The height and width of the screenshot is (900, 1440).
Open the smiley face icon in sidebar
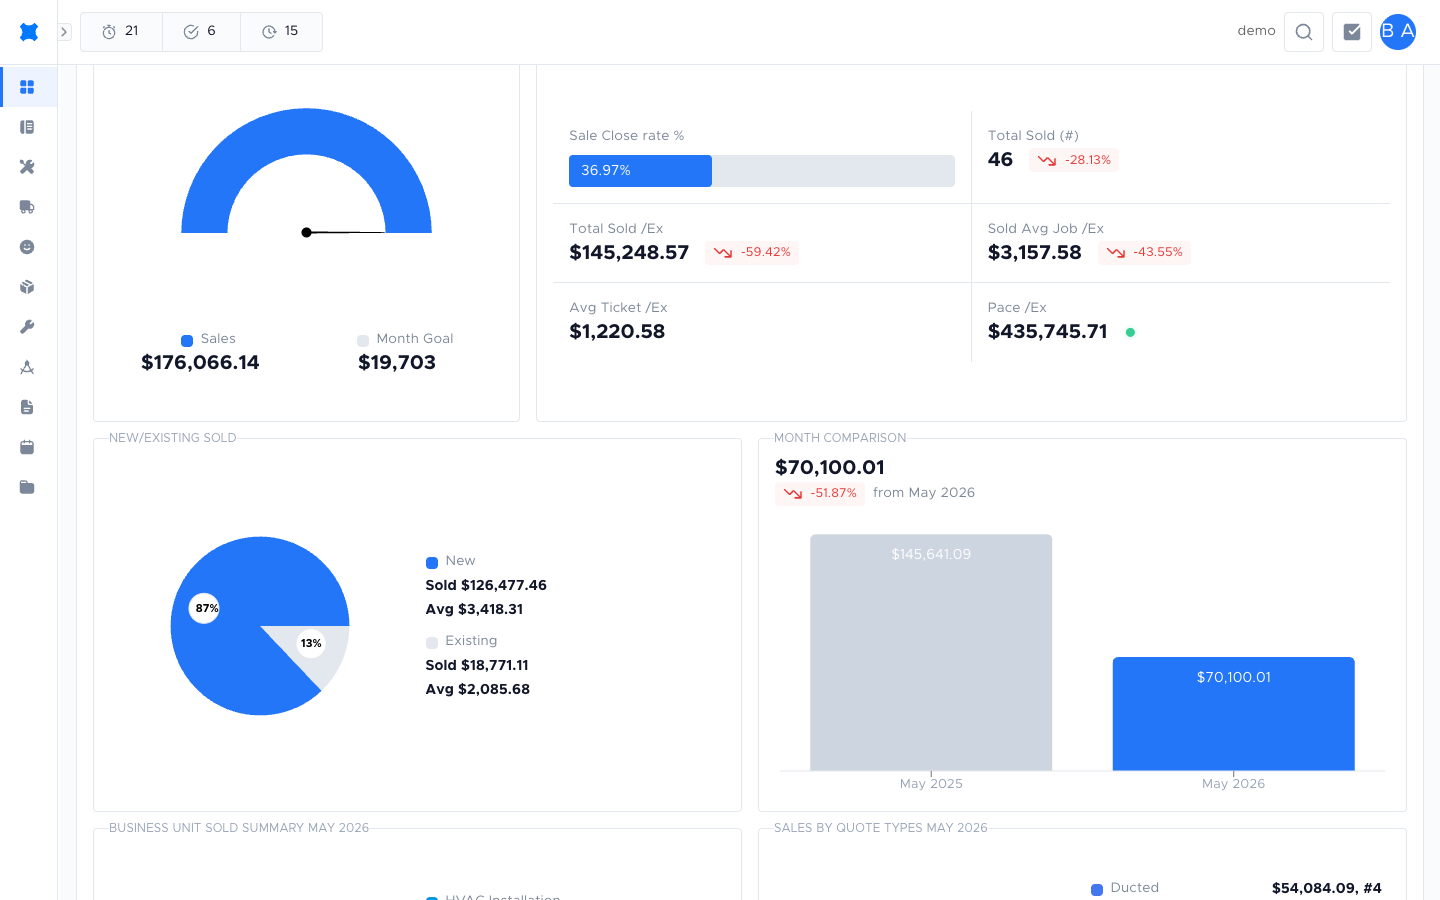(27, 247)
